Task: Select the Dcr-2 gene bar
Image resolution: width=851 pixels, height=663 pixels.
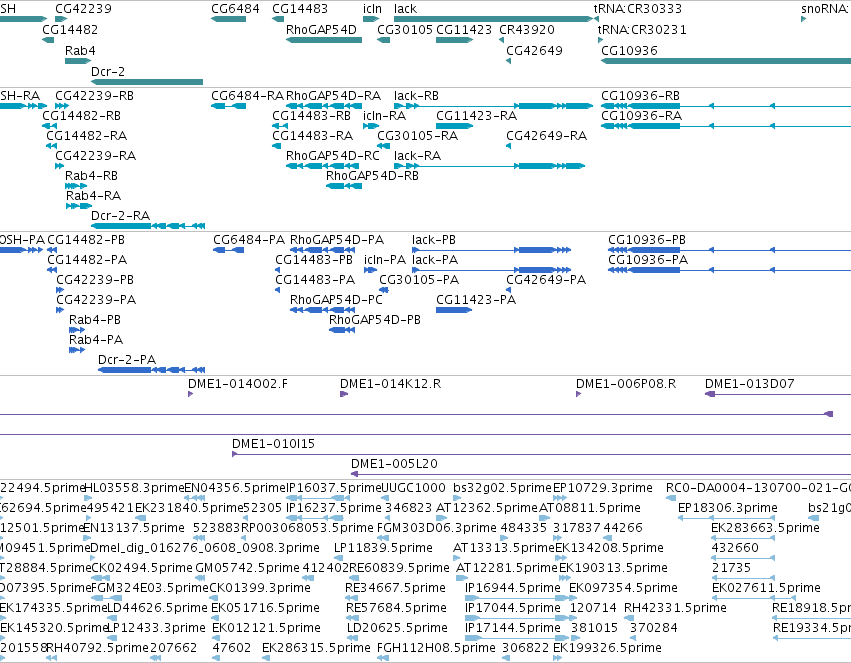Action: (x=147, y=82)
